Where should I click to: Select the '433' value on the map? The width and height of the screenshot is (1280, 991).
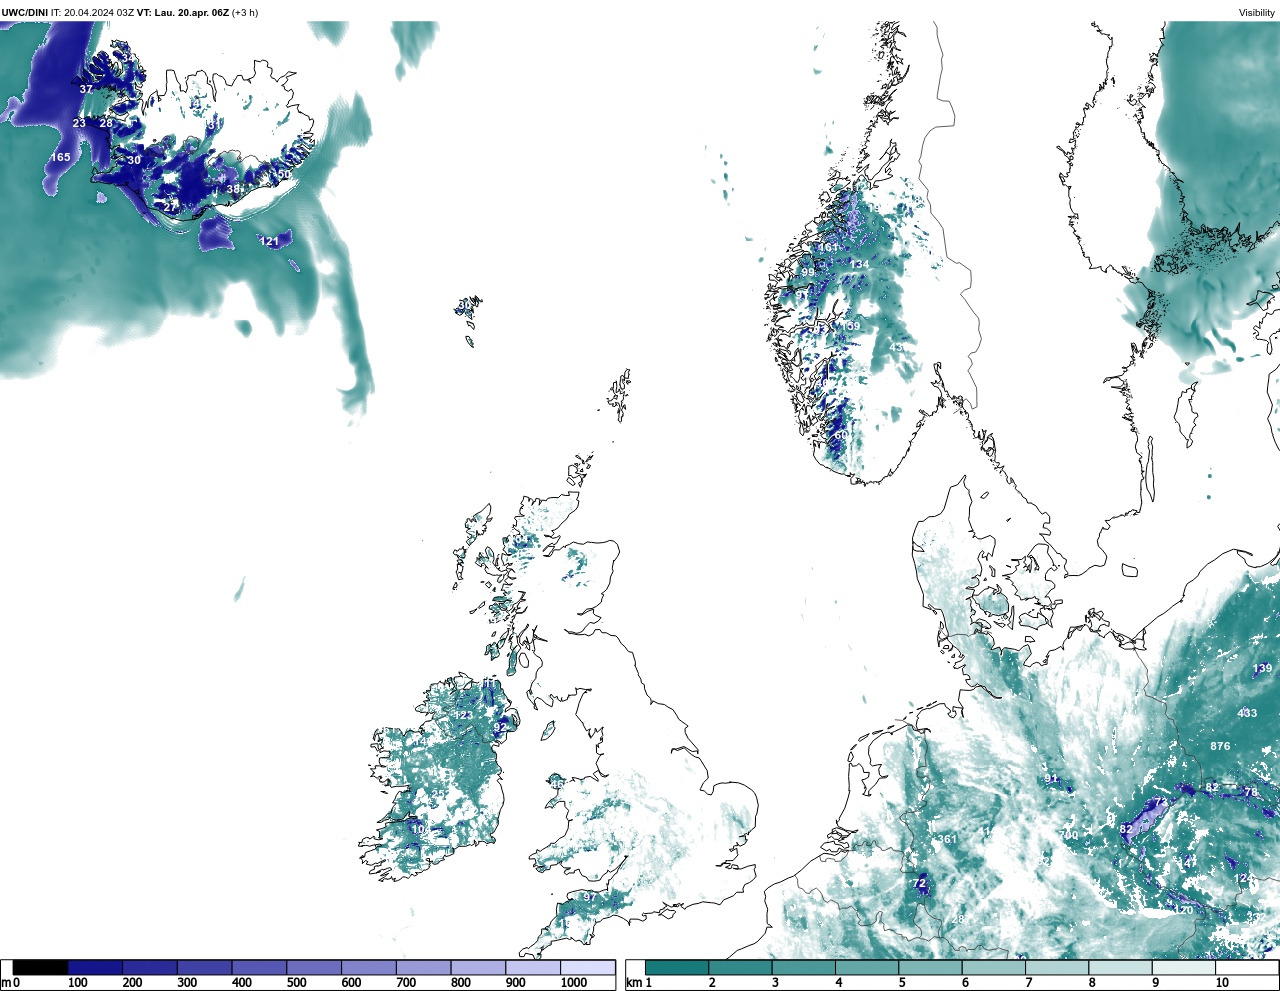click(1247, 713)
